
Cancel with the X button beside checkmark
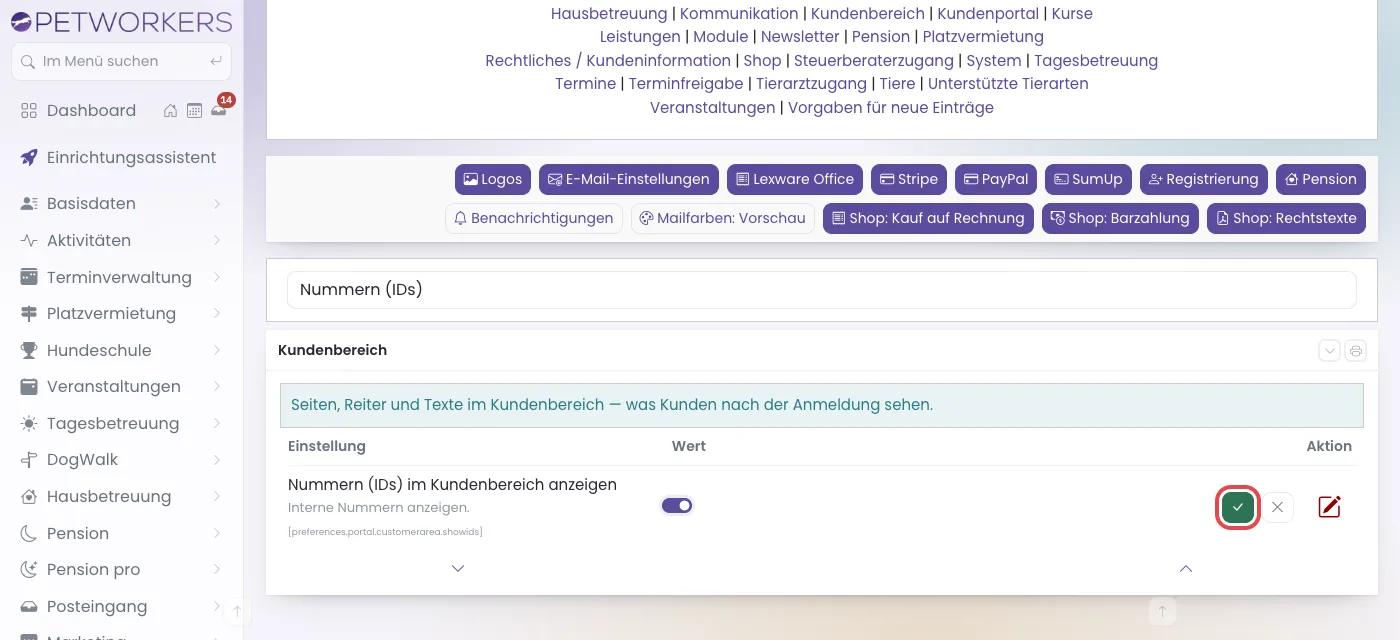pyautogui.click(x=1277, y=507)
